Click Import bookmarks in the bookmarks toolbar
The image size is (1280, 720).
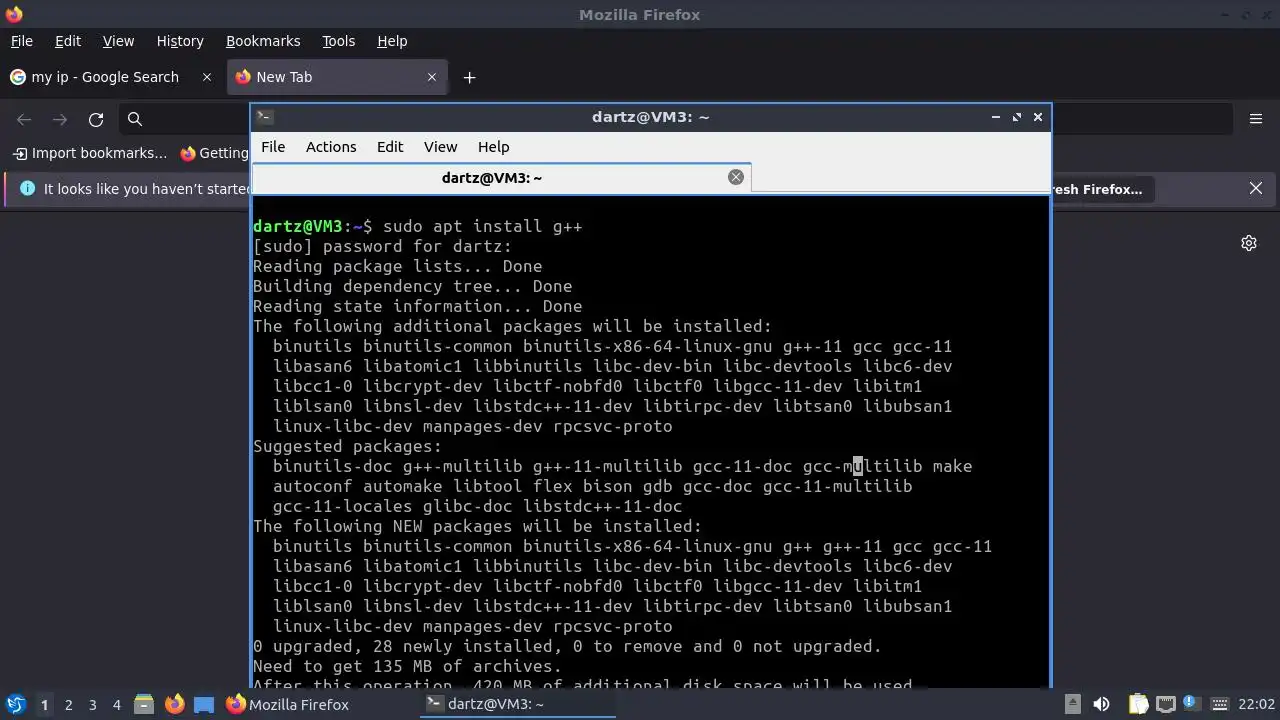point(90,153)
